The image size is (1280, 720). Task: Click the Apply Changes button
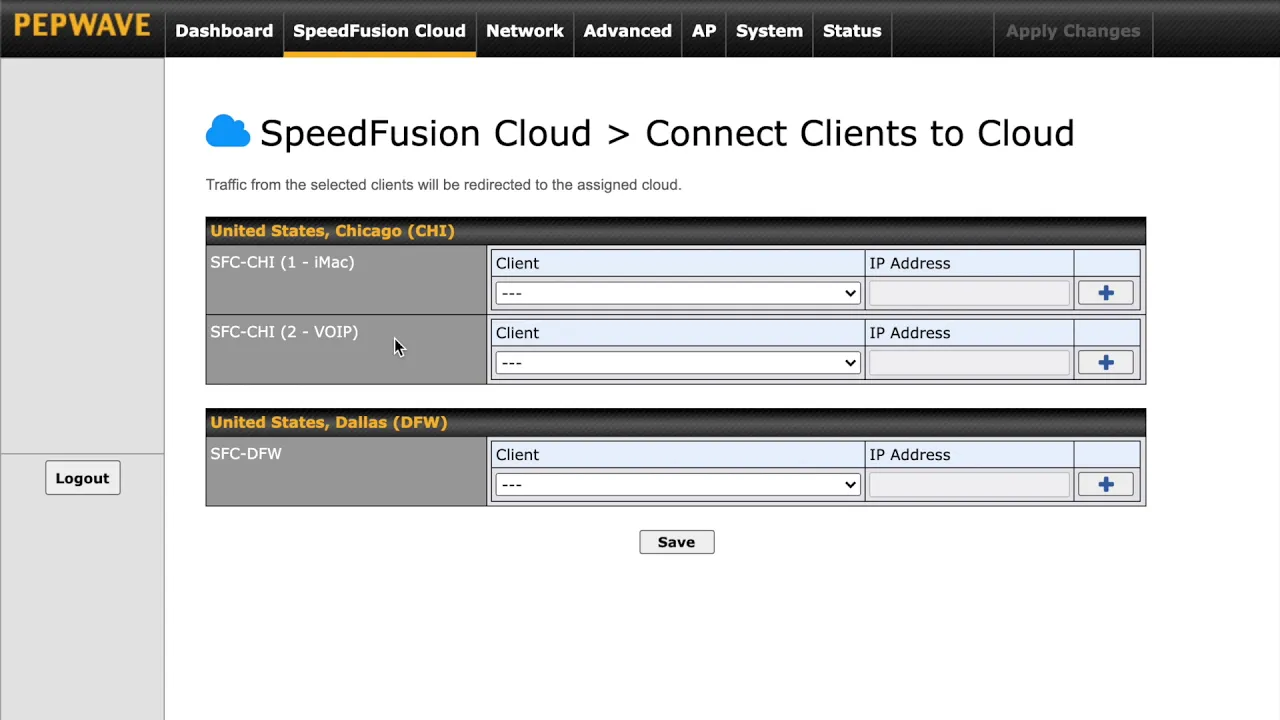(x=1073, y=30)
